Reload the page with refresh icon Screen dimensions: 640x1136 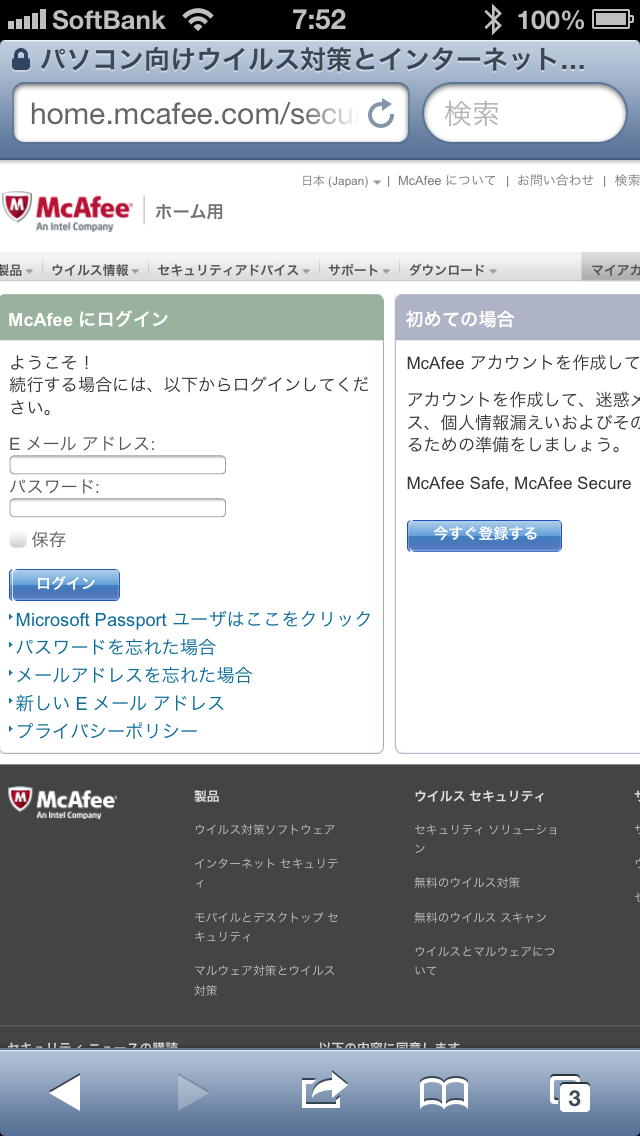pos(381,113)
